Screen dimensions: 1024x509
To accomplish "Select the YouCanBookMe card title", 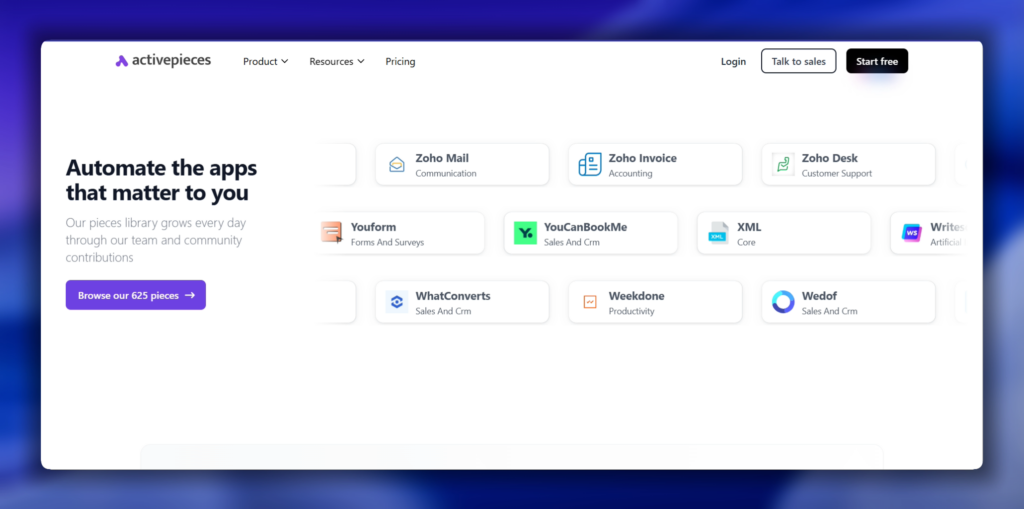I will pyautogui.click(x=585, y=227).
